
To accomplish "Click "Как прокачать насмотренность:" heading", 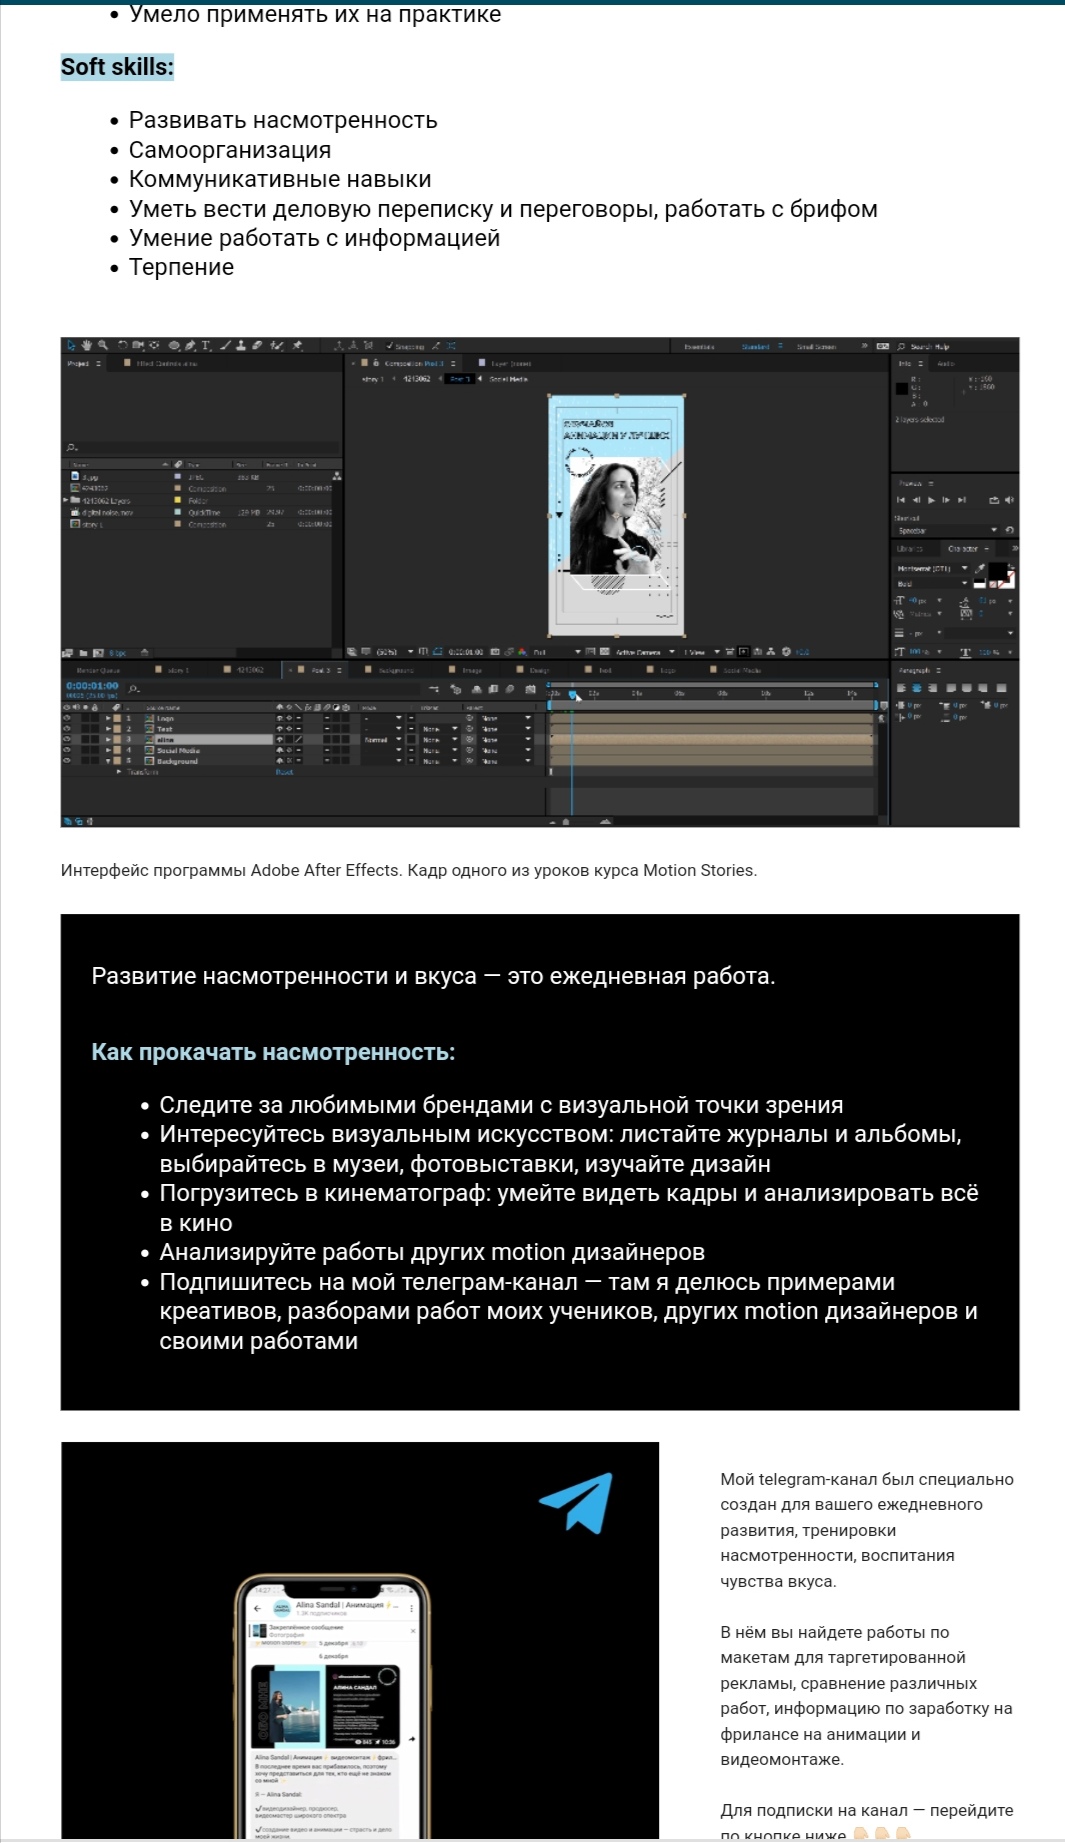I will 273,1052.
